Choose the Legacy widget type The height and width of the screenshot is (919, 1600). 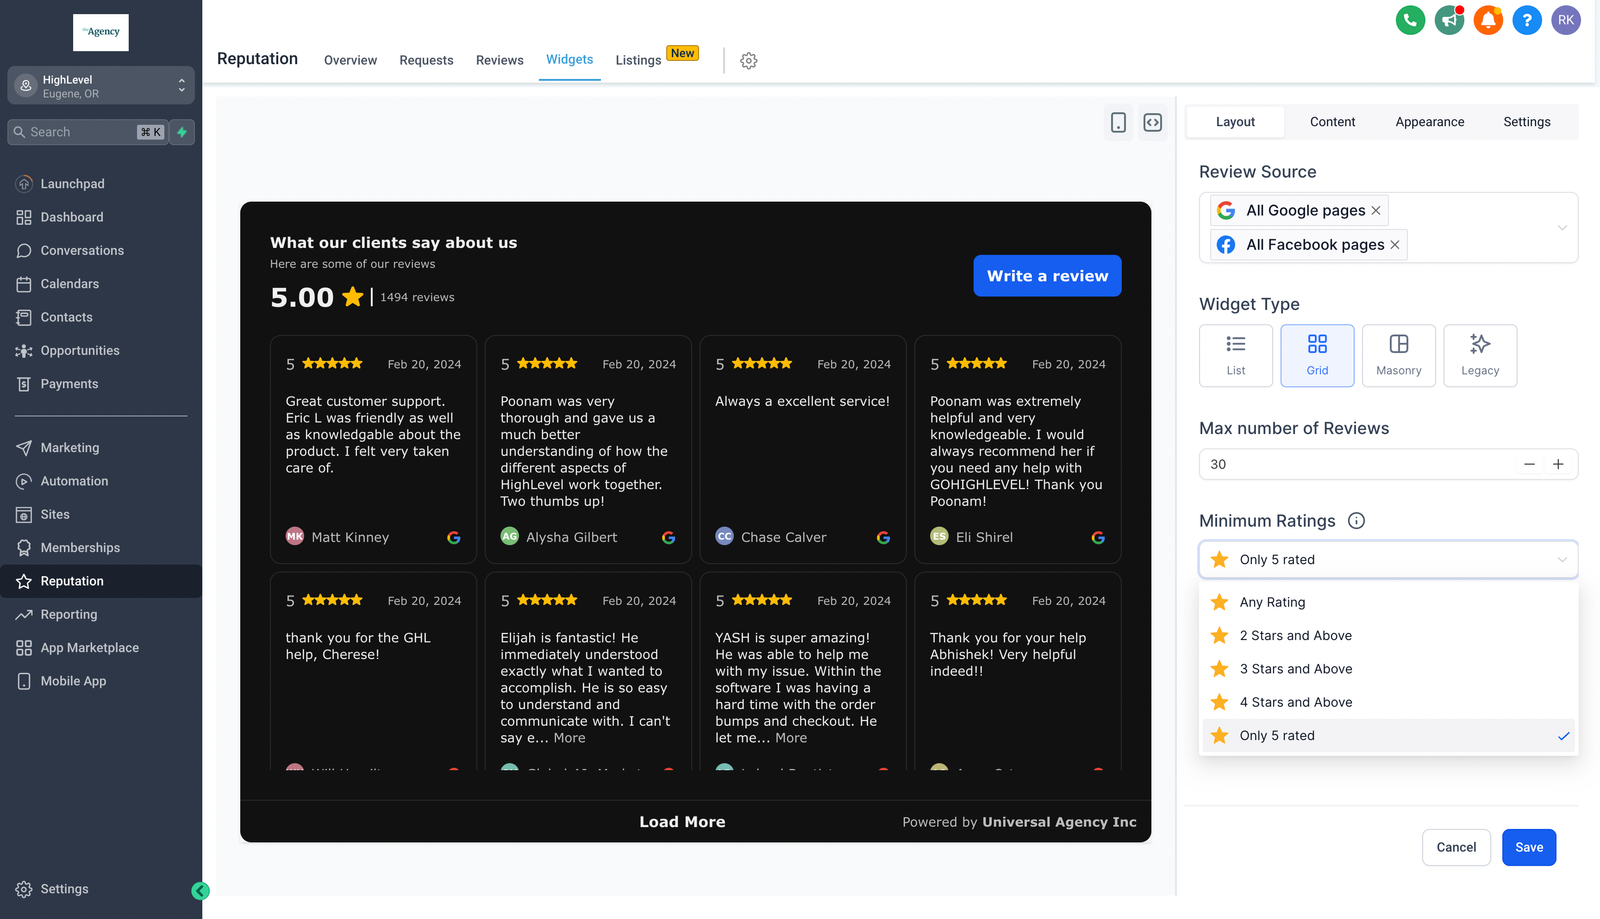(x=1480, y=355)
